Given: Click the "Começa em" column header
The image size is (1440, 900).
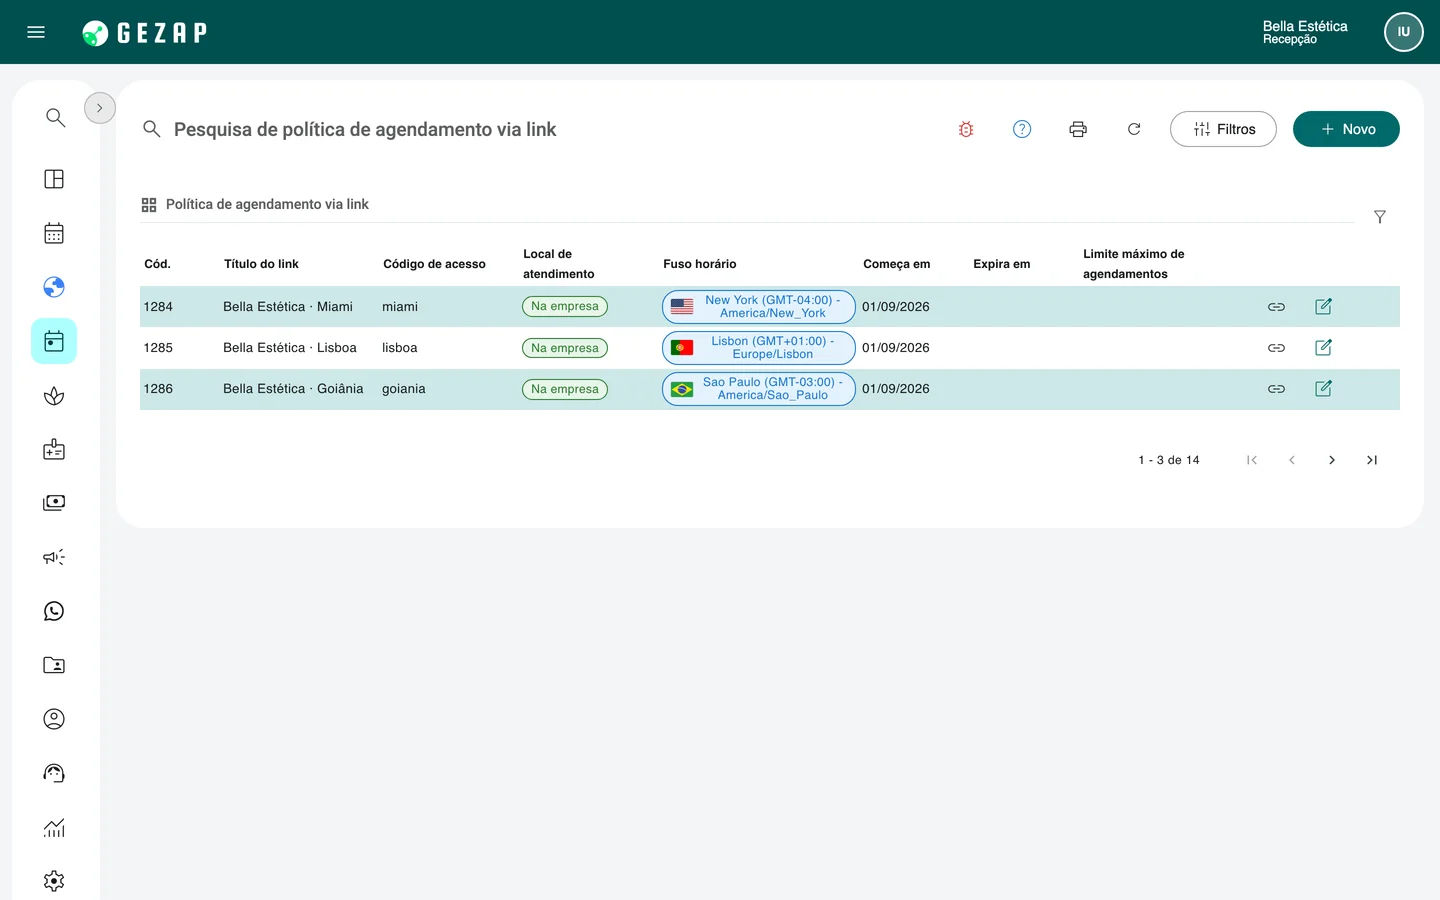Looking at the screenshot, I should (897, 264).
